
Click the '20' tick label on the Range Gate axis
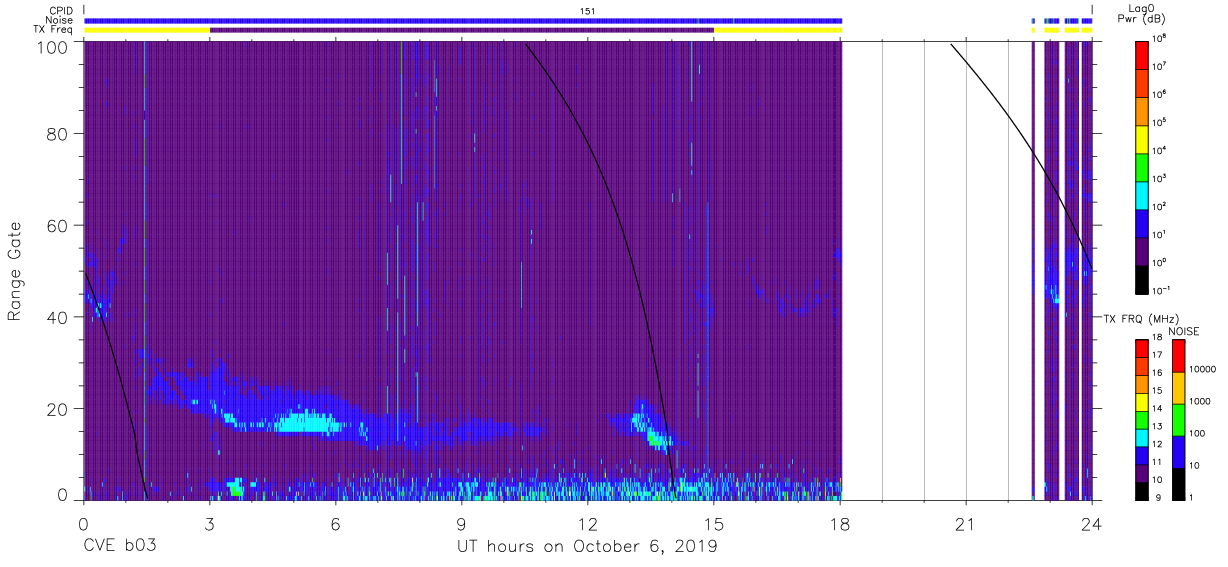tap(58, 409)
